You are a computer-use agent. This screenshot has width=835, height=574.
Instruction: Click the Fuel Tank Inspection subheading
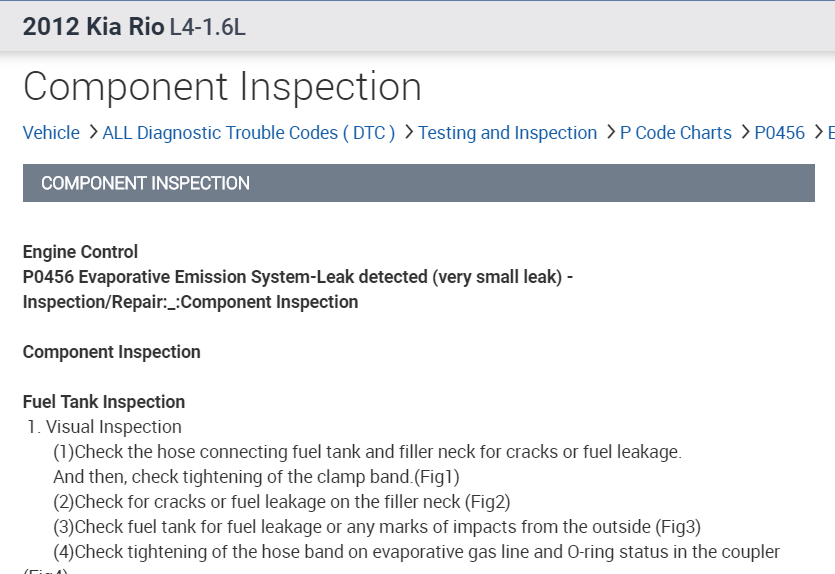(x=104, y=402)
